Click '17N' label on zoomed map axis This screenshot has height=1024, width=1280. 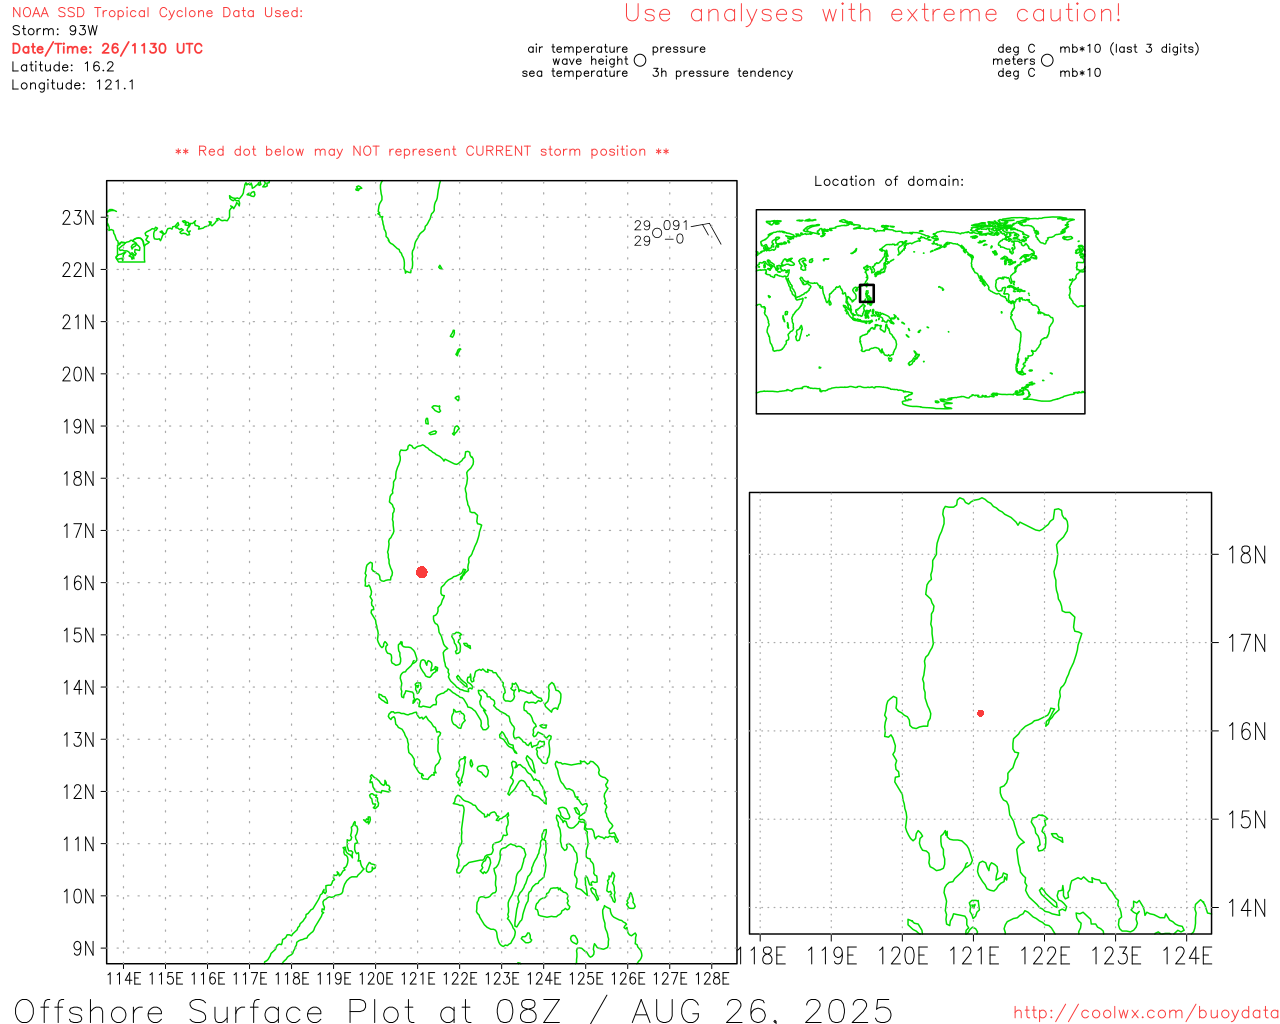[1246, 643]
